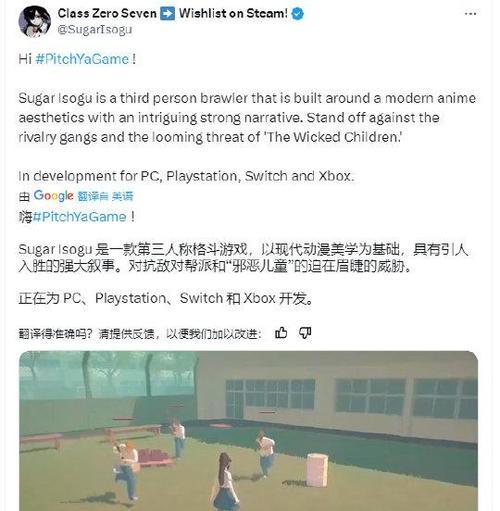The image size is (500, 511).
Task: Open the game video thumbnail
Action: coord(249,431)
